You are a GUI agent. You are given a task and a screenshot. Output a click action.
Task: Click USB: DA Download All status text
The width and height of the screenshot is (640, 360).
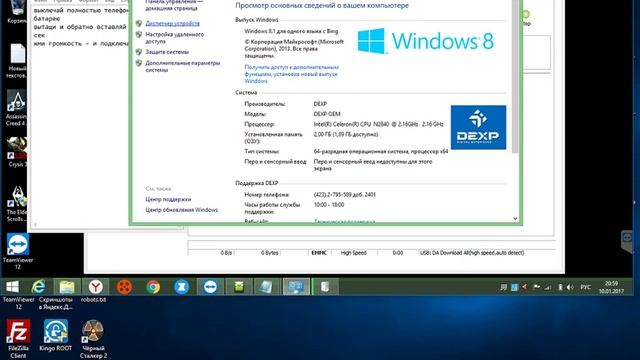472,253
